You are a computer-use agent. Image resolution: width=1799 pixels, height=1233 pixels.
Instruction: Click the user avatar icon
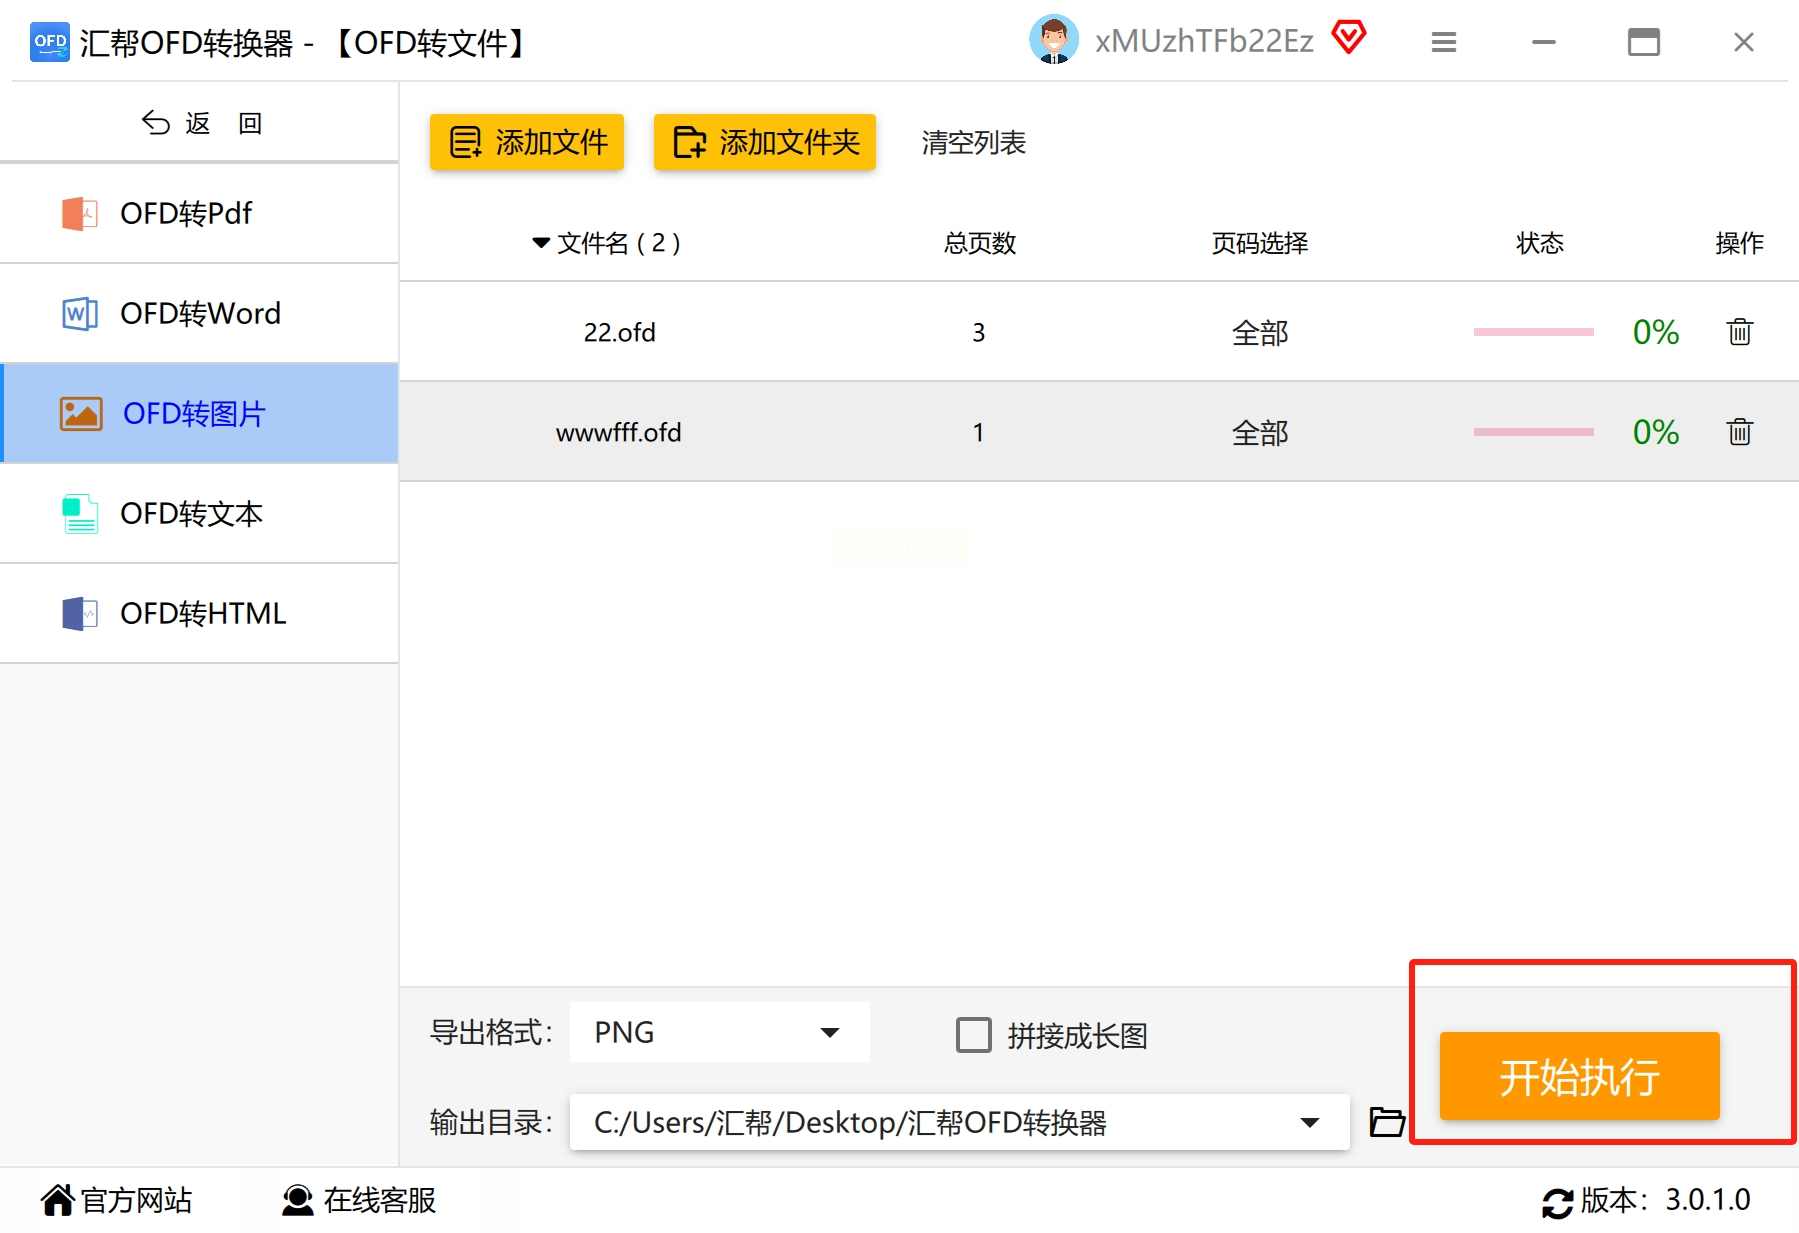(x=1053, y=40)
